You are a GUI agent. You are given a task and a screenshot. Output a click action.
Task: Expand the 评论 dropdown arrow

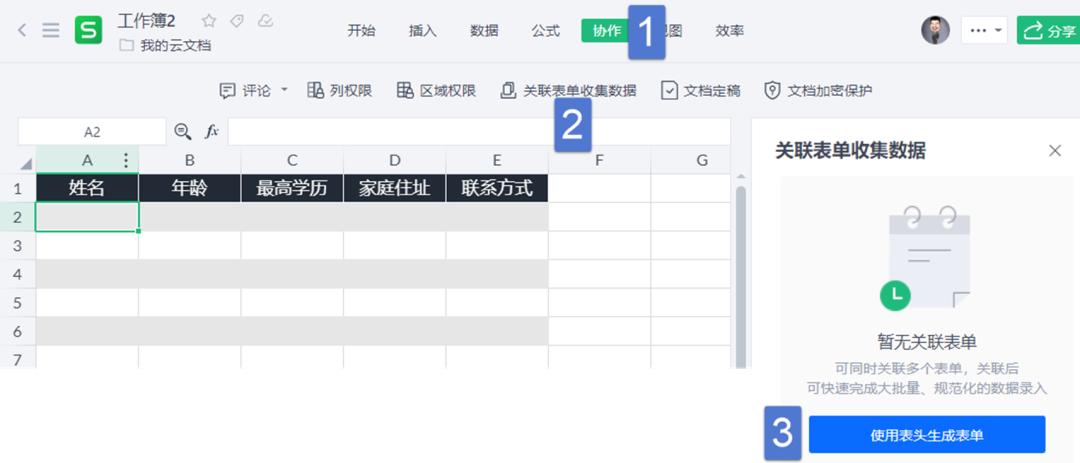[284, 90]
